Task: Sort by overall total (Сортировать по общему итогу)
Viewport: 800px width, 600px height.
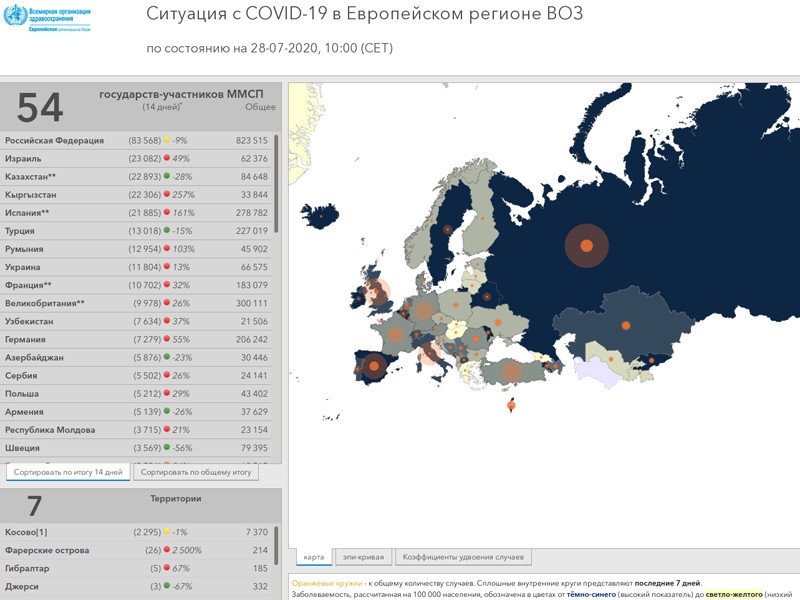Action: [x=195, y=472]
